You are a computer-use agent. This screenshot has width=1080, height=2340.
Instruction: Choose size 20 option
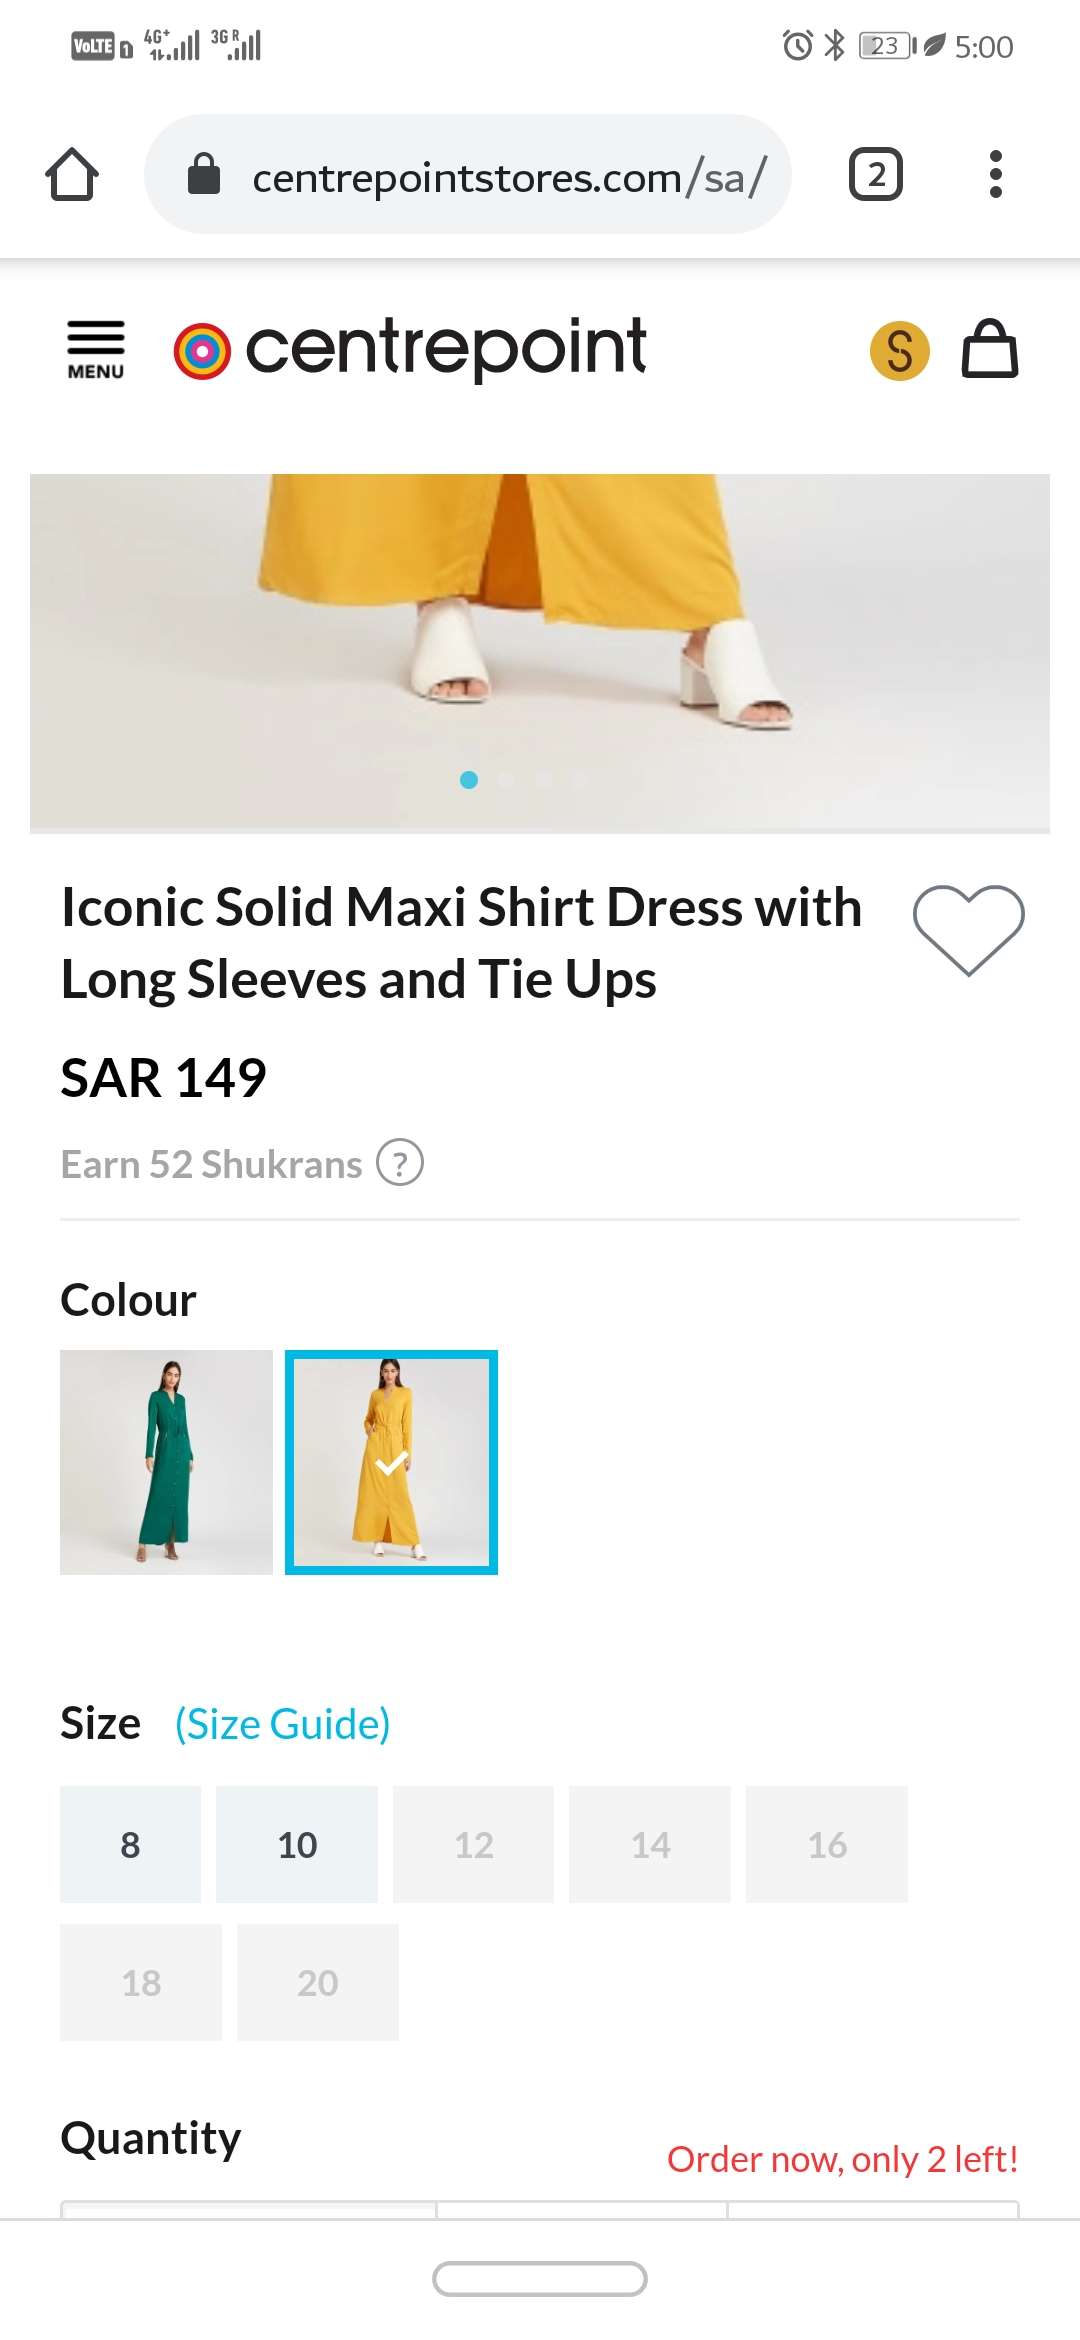[318, 1982]
